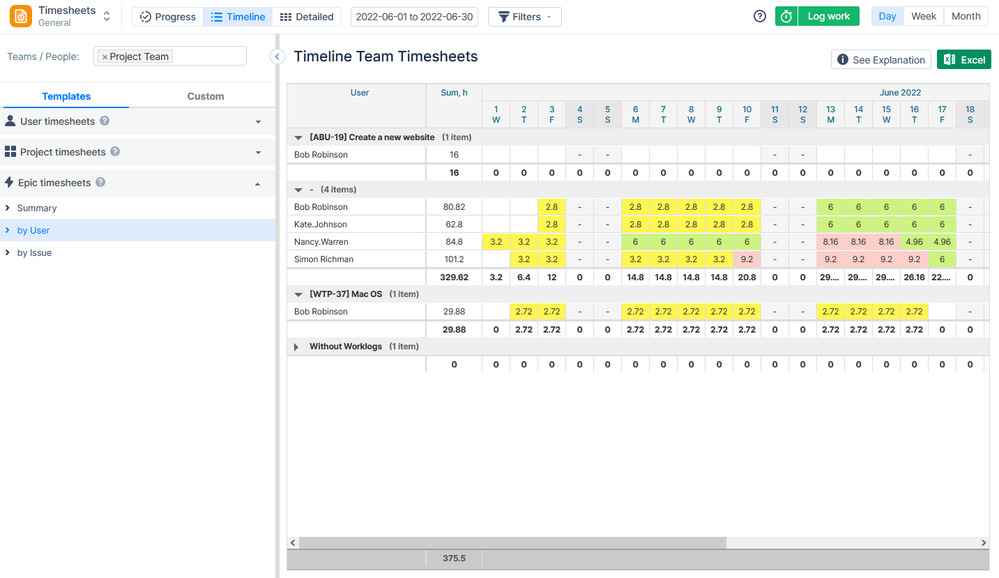
Task: Switch to Week view
Action: tap(923, 16)
